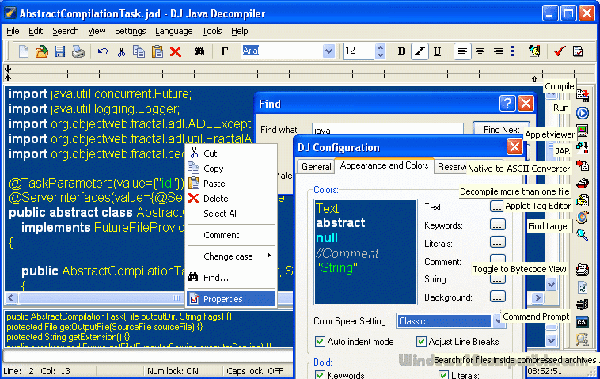The height and width of the screenshot is (379, 600).
Task: Click the Find Next button
Action: 501,129
